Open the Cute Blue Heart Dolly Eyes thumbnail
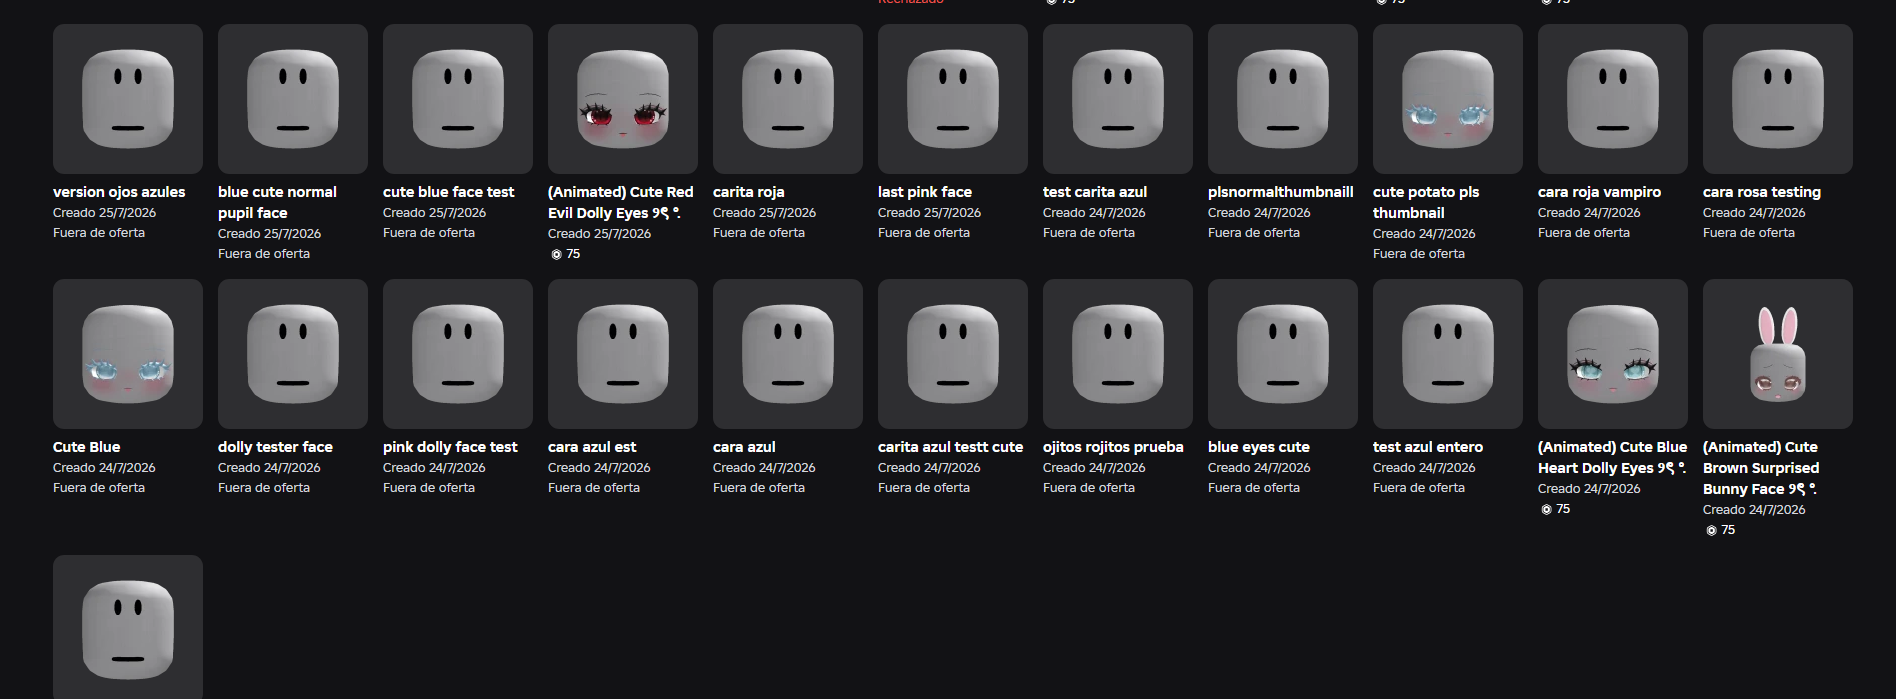Image resolution: width=1896 pixels, height=699 pixels. click(1613, 354)
